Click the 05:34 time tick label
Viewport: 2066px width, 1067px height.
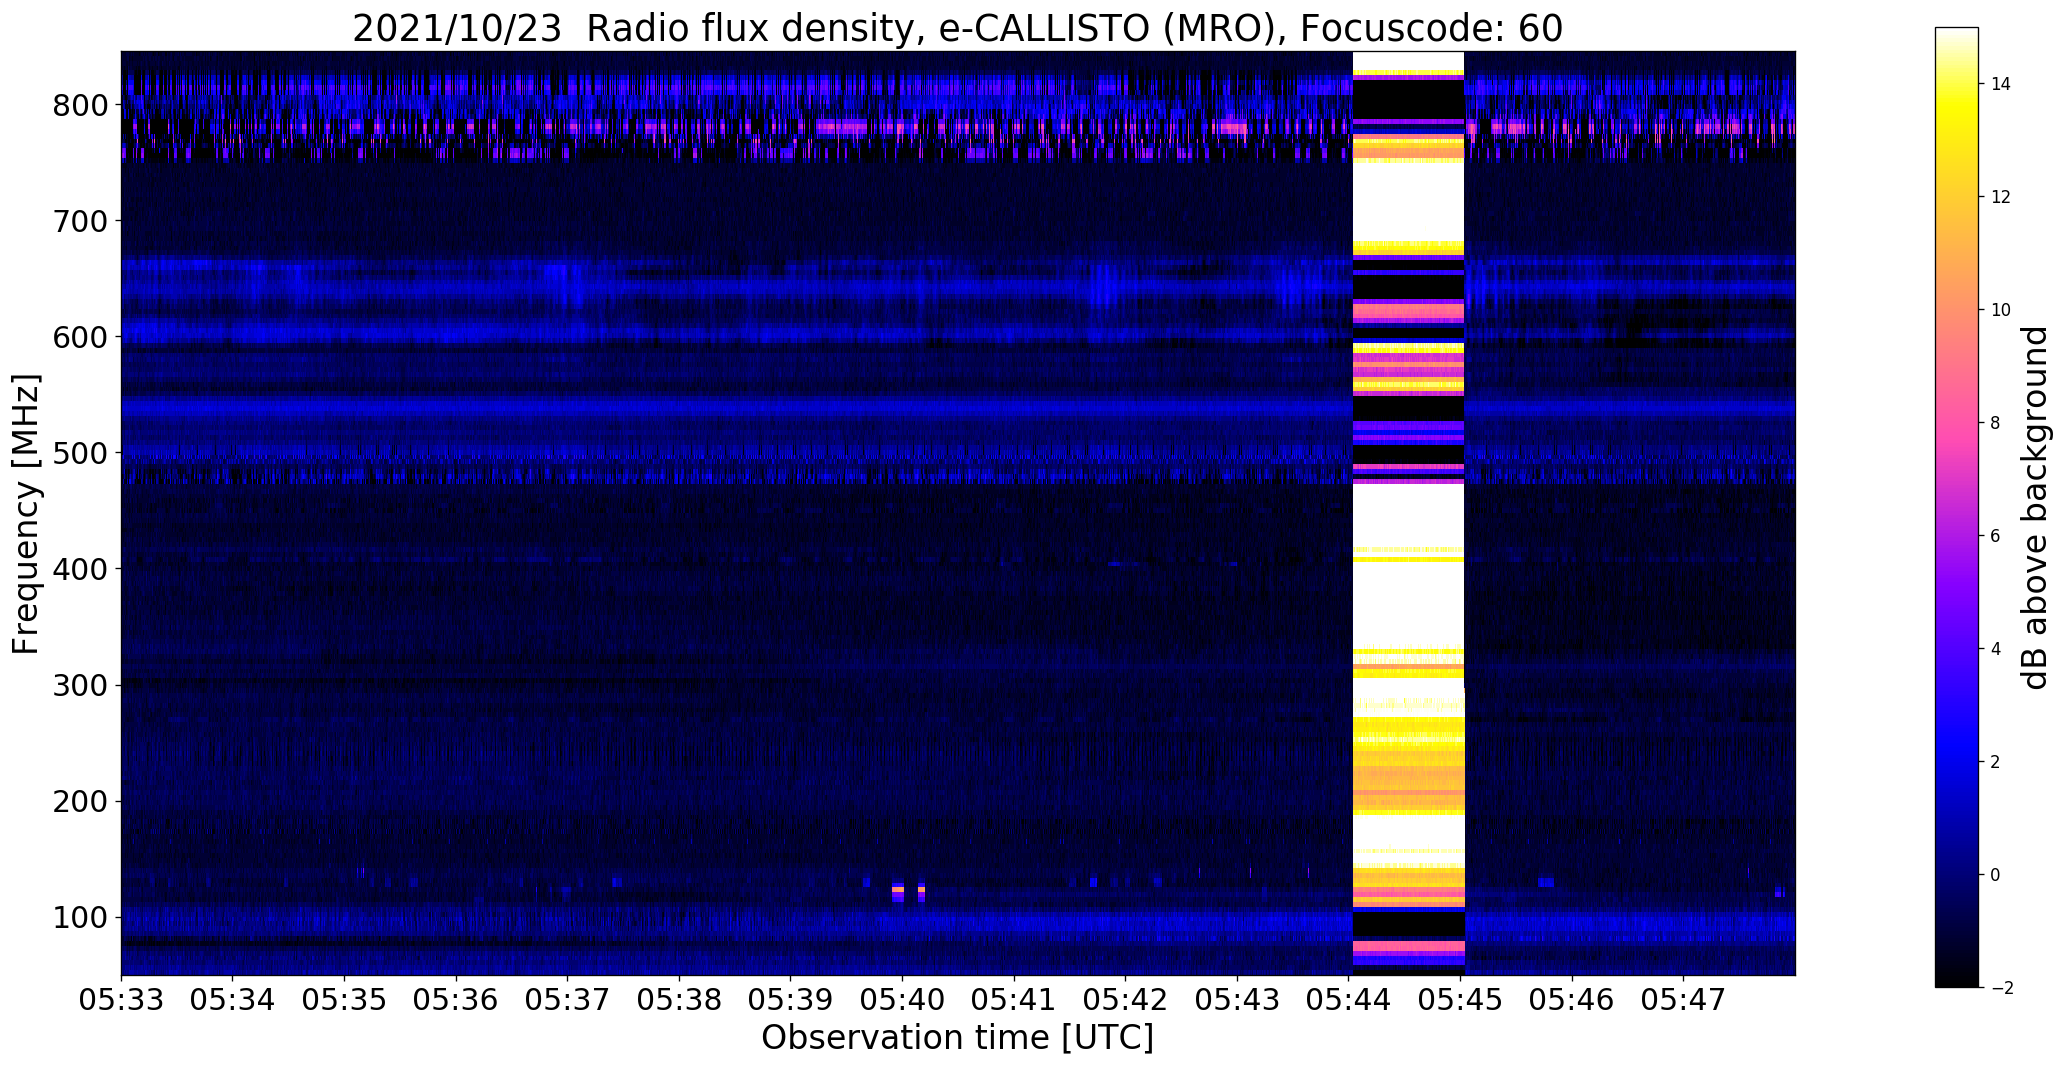(x=233, y=1001)
